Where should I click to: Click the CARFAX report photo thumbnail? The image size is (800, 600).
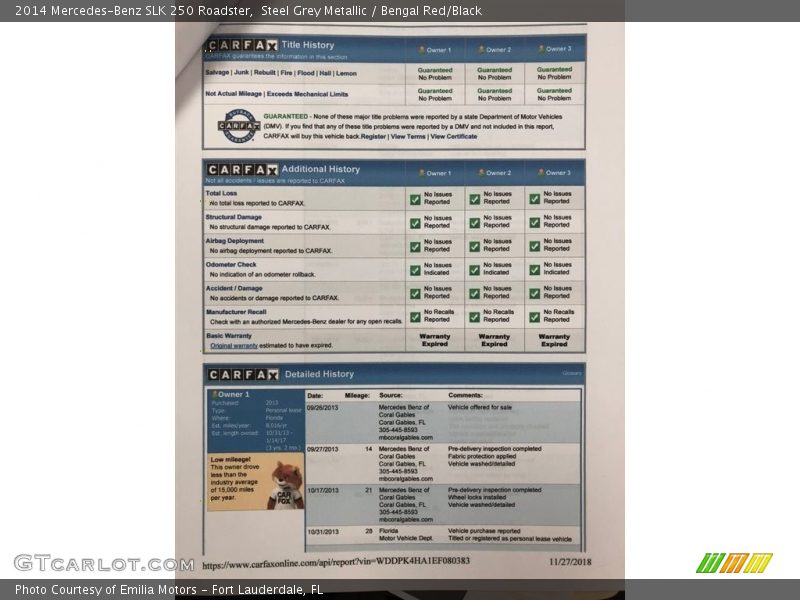click(400, 300)
